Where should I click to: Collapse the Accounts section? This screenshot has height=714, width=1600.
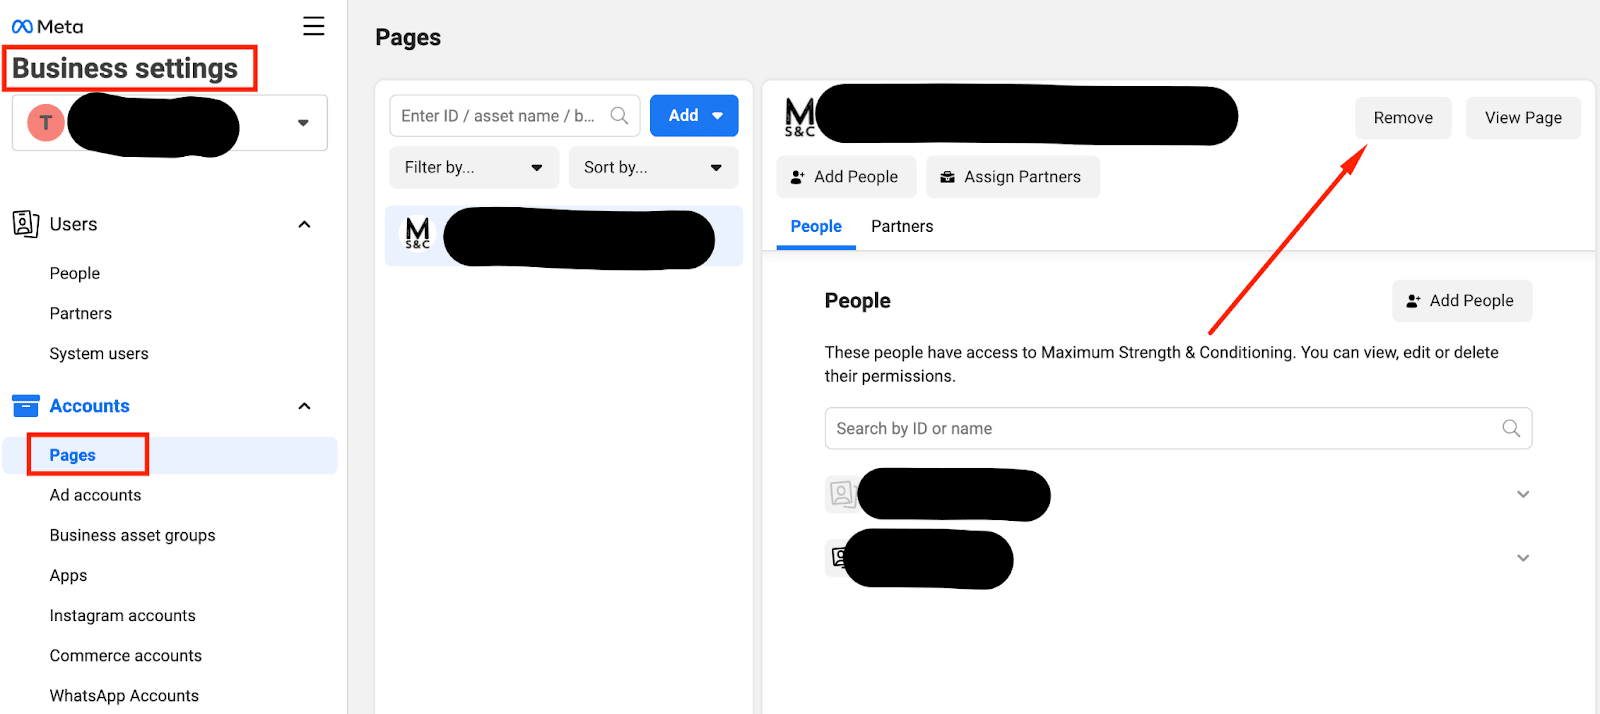coord(304,406)
